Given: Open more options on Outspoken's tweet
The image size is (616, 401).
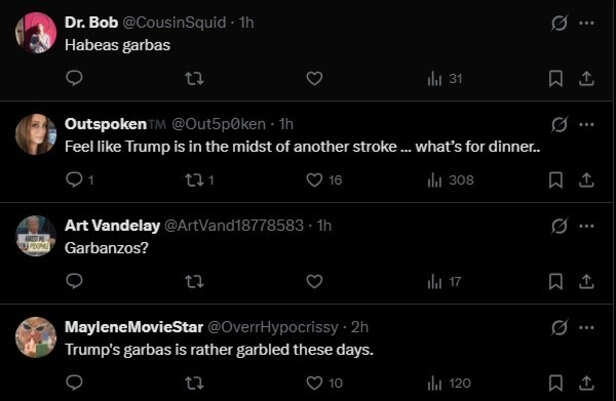Looking at the screenshot, I should [x=587, y=124].
